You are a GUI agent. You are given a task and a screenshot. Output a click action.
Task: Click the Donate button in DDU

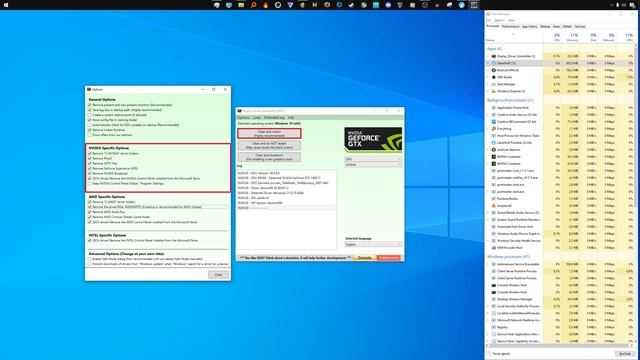364,258
